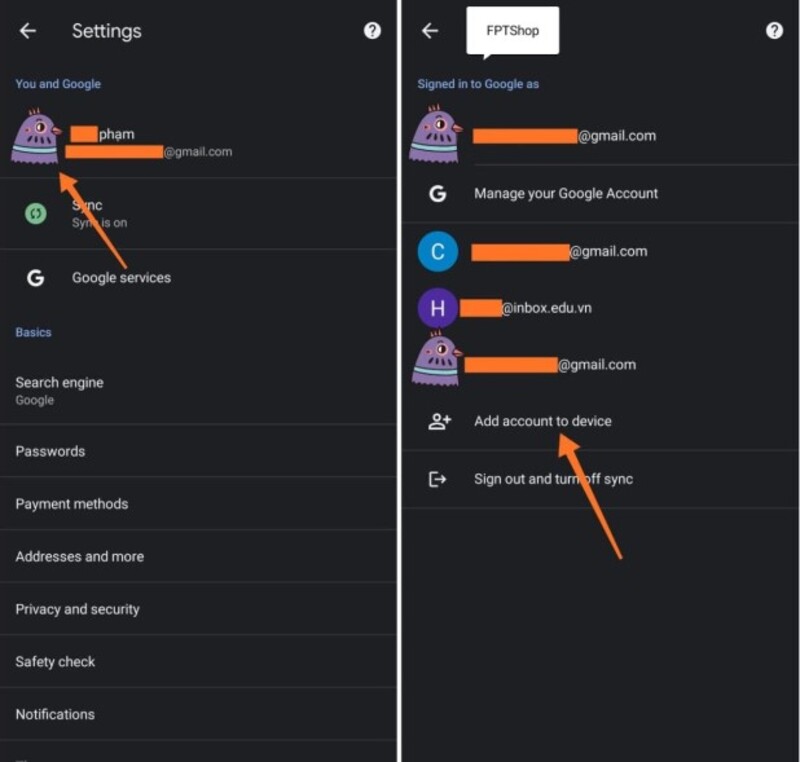This screenshot has width=800, height=762.
Task: Open help on the account screen
Action: [774, 31]
